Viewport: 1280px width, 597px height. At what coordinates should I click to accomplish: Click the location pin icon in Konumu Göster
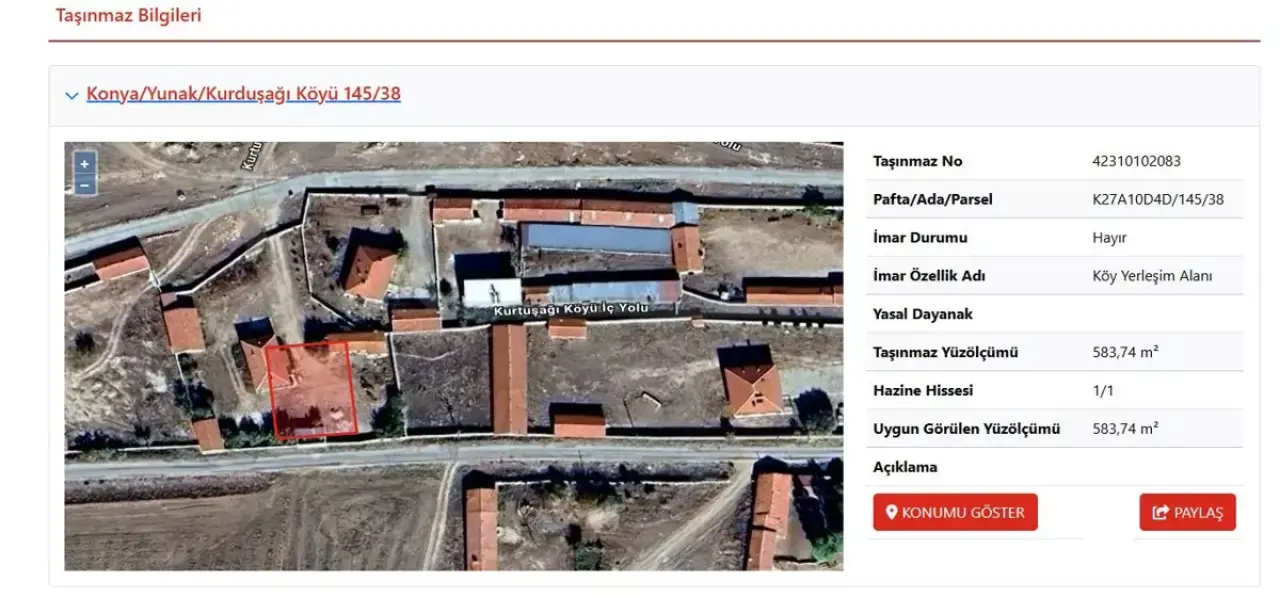[891, 512]
